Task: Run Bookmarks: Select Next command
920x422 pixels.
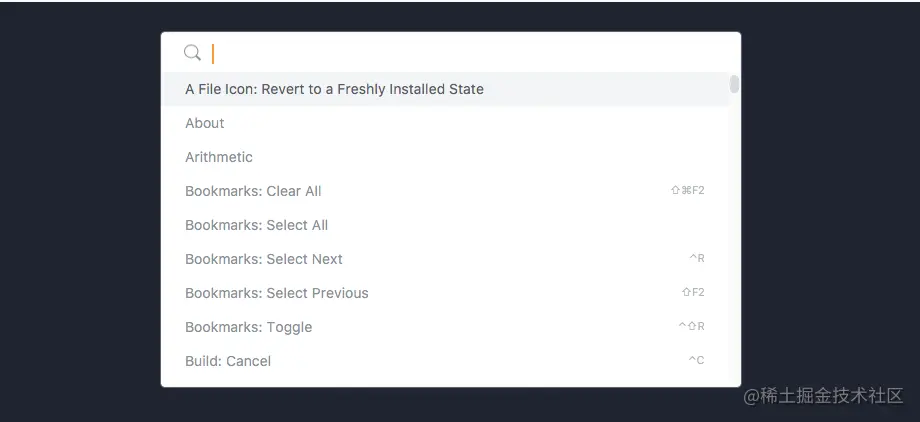Action: click(x=264, y=259)
